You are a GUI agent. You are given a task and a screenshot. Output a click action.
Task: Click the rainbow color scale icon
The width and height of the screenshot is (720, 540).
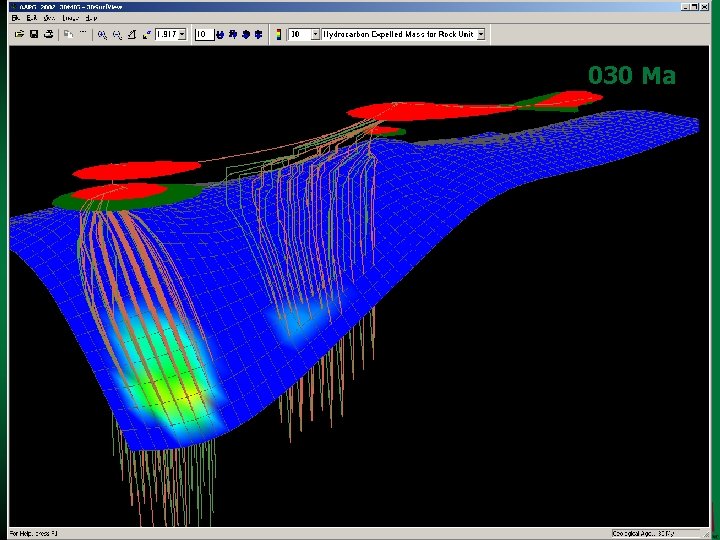[277, 34]
